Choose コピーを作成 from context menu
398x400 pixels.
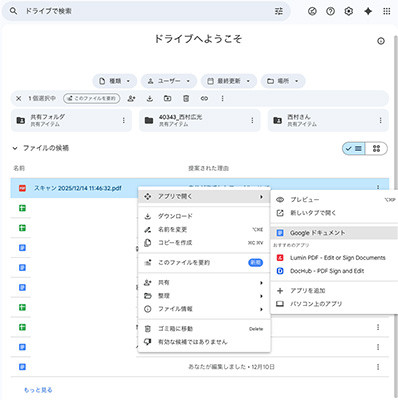tap(204, 243)
